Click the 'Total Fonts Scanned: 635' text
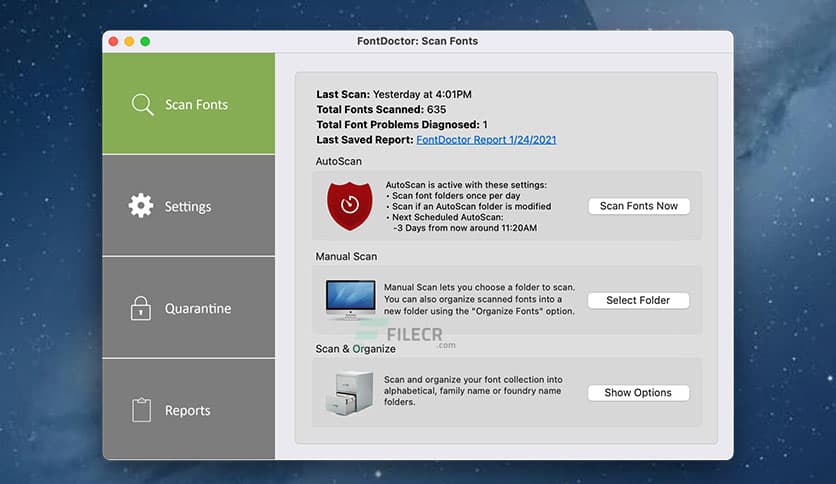Screen dimensions: 836x484 click(381, 109)
